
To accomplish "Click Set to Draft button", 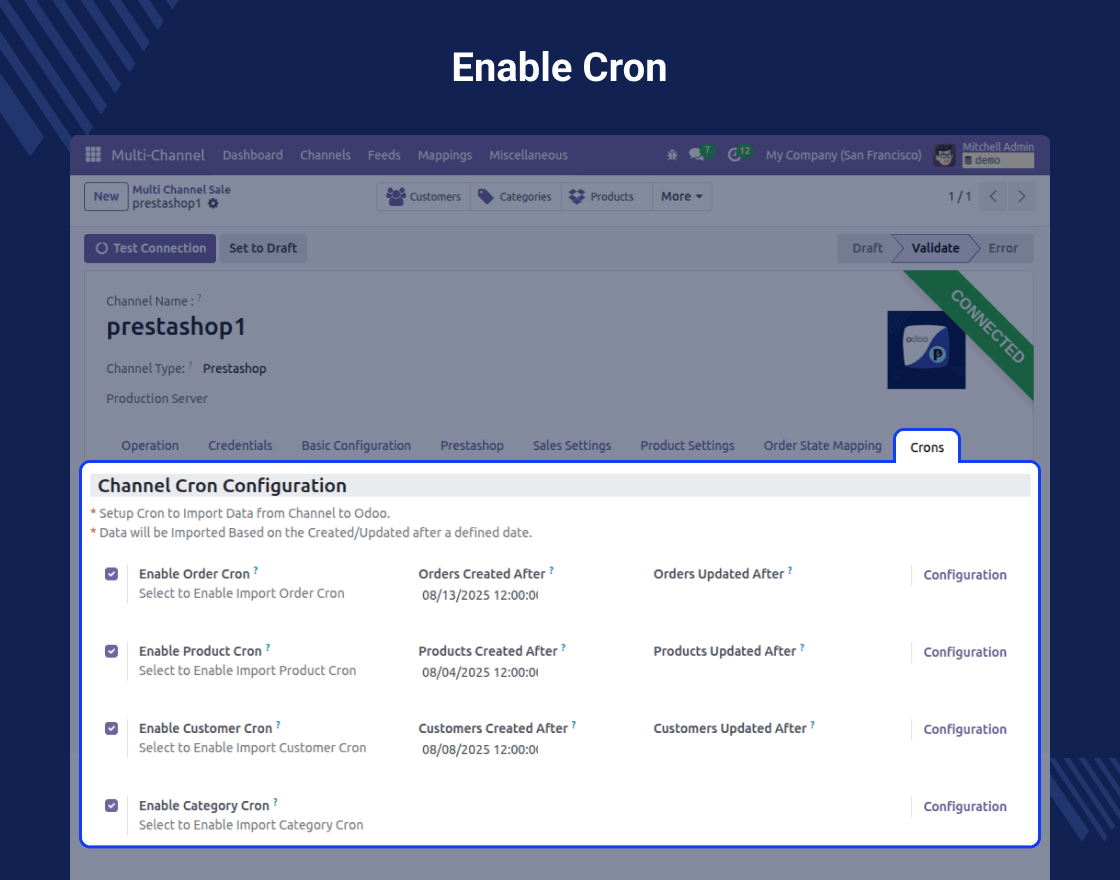I will [x=263, y=248].
